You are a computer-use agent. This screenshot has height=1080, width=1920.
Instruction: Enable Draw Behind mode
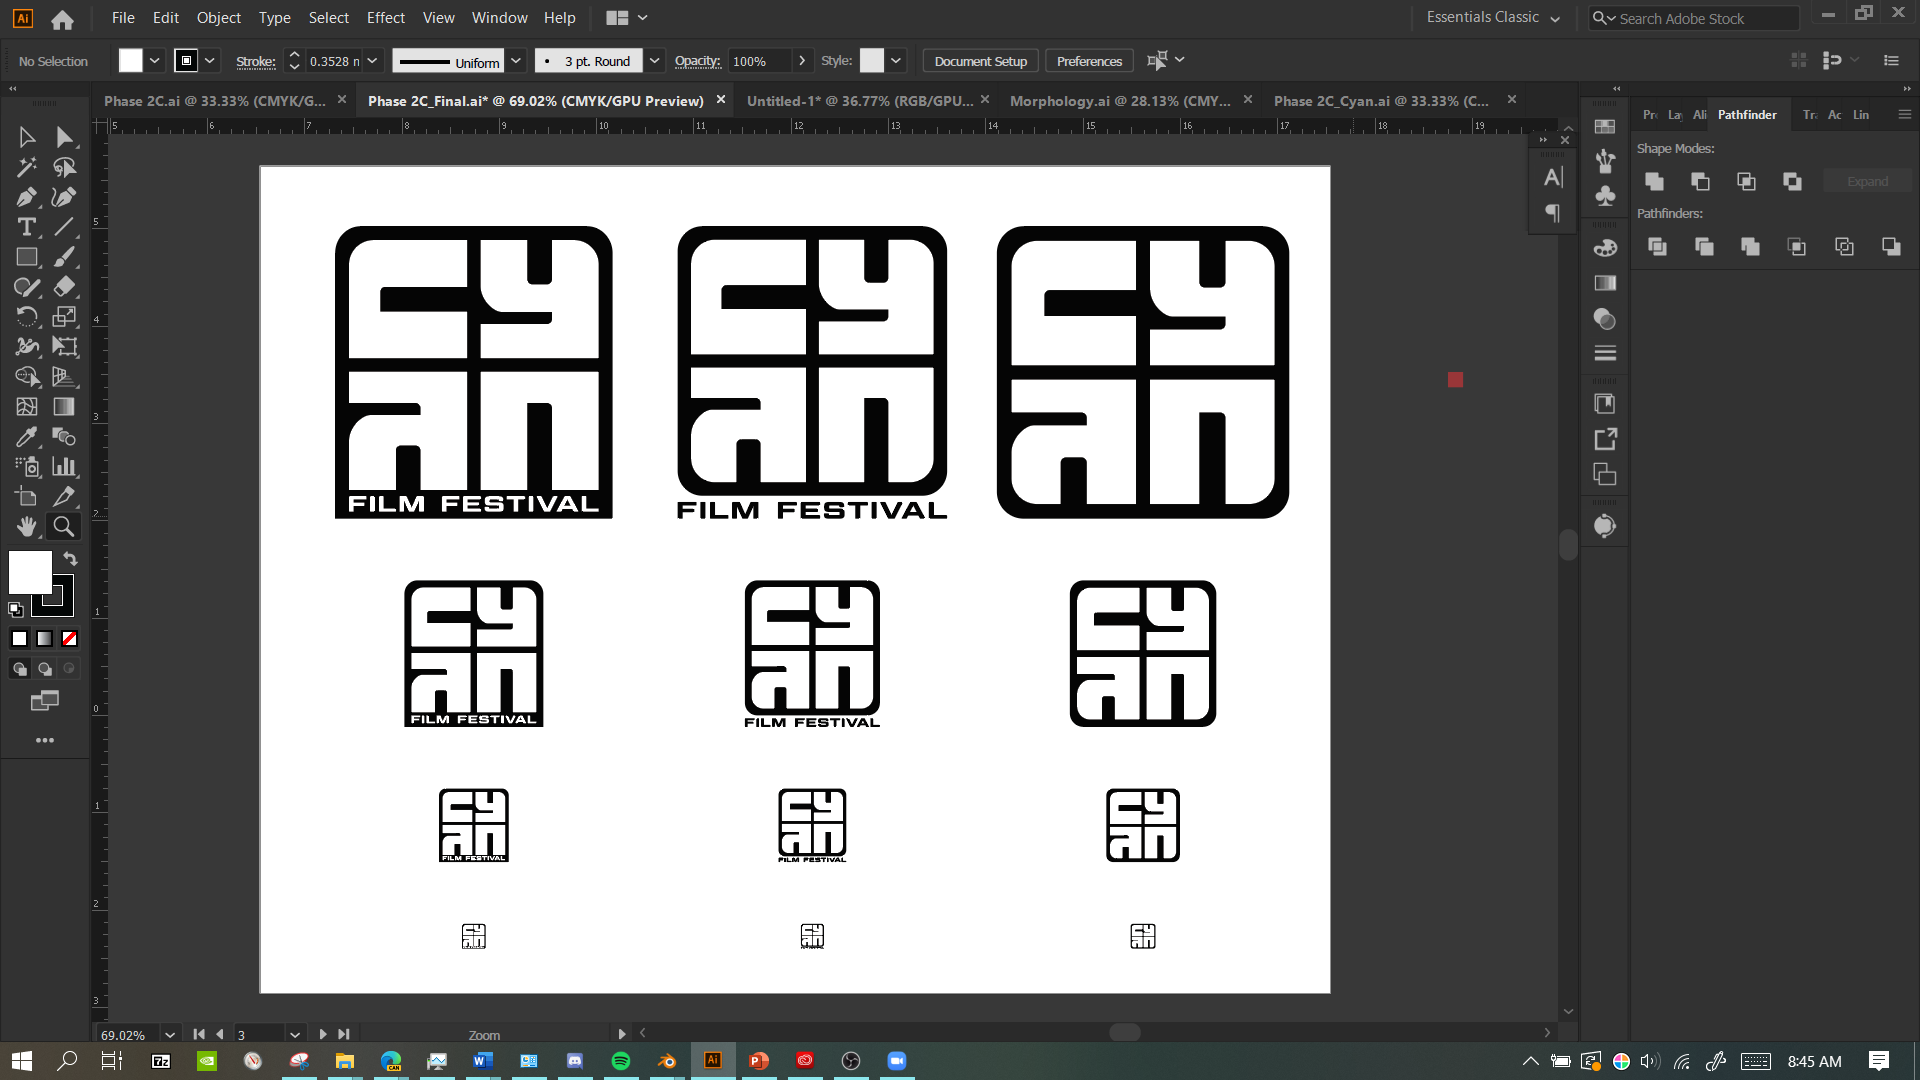(44, 668)
